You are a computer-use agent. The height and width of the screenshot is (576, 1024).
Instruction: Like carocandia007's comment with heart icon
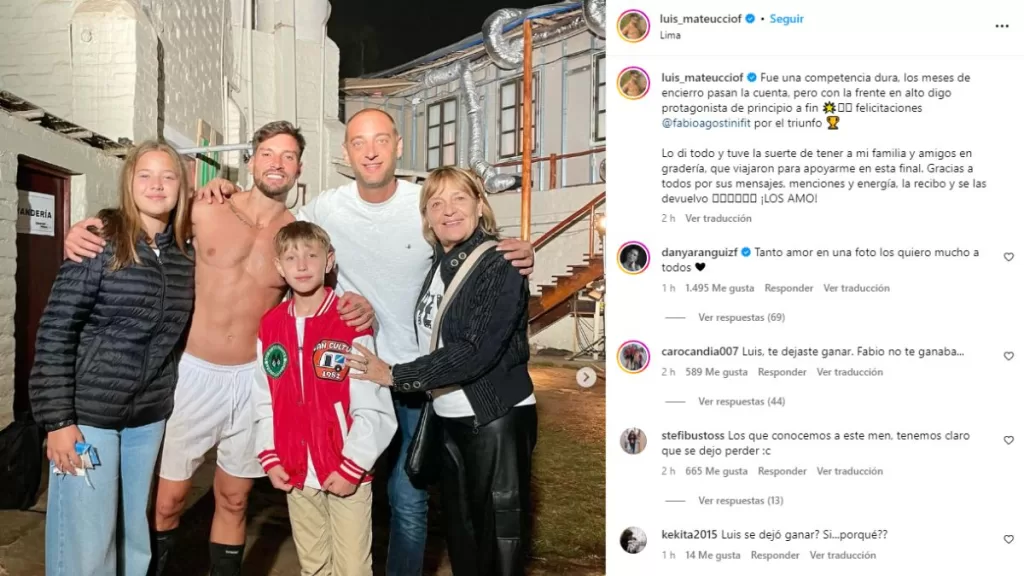point(1008,356)
